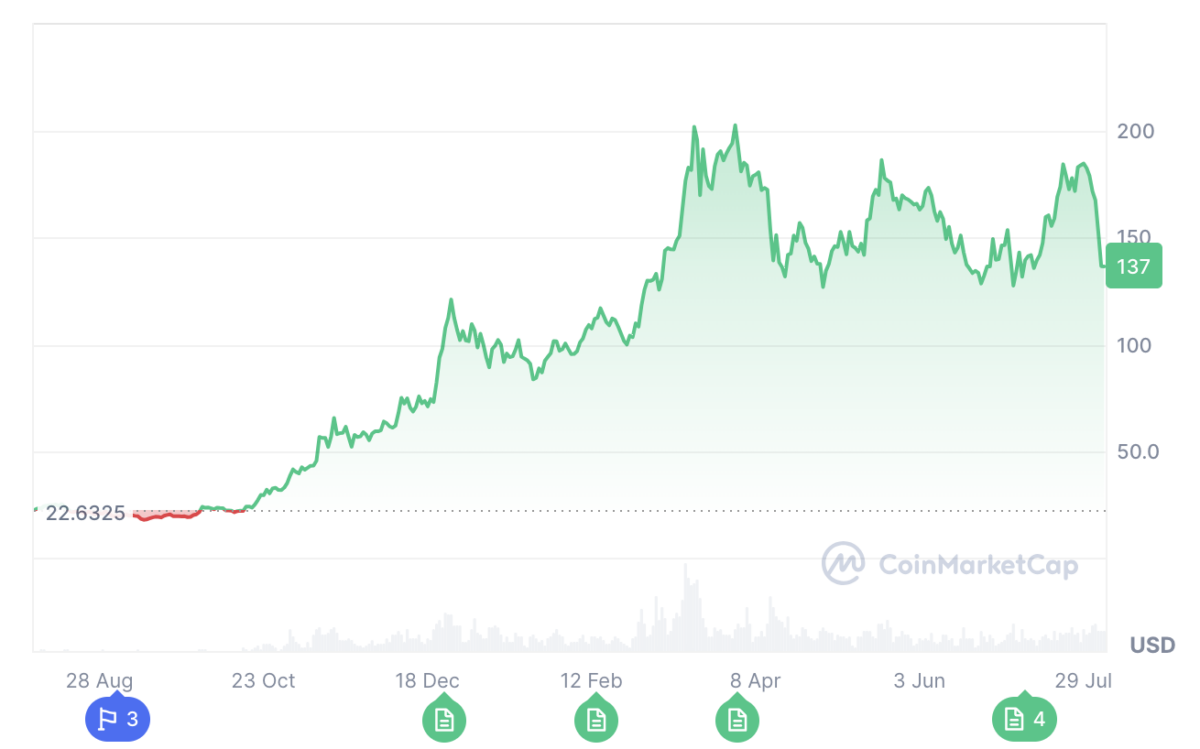The height and width of the screenshot is (749, 1200).
Task: Click the 200 price axis label
Action: [1135, 131]
